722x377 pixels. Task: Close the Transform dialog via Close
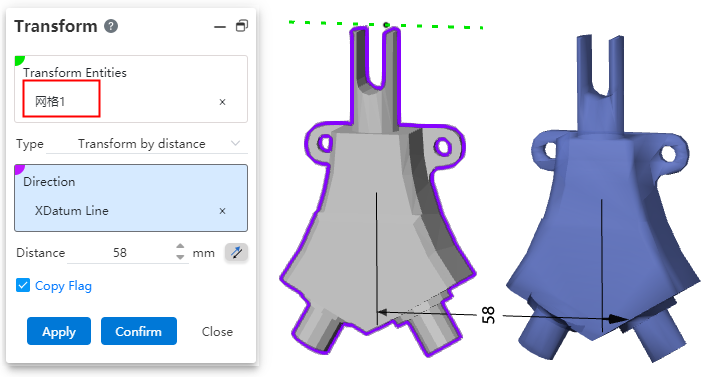point(217,331)
